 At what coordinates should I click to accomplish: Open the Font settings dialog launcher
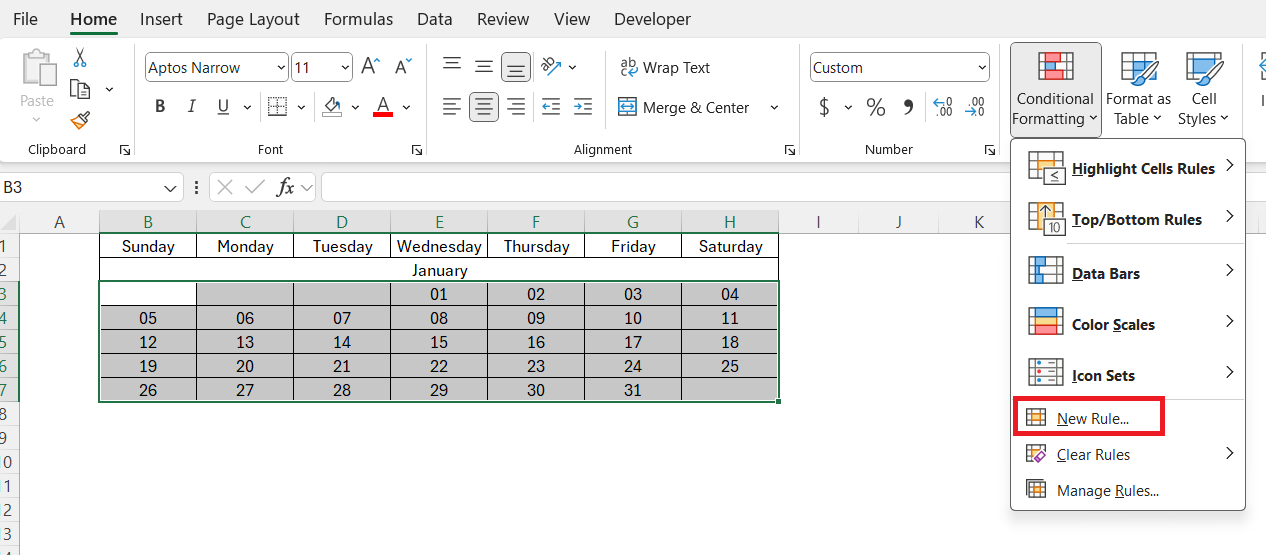417,150
